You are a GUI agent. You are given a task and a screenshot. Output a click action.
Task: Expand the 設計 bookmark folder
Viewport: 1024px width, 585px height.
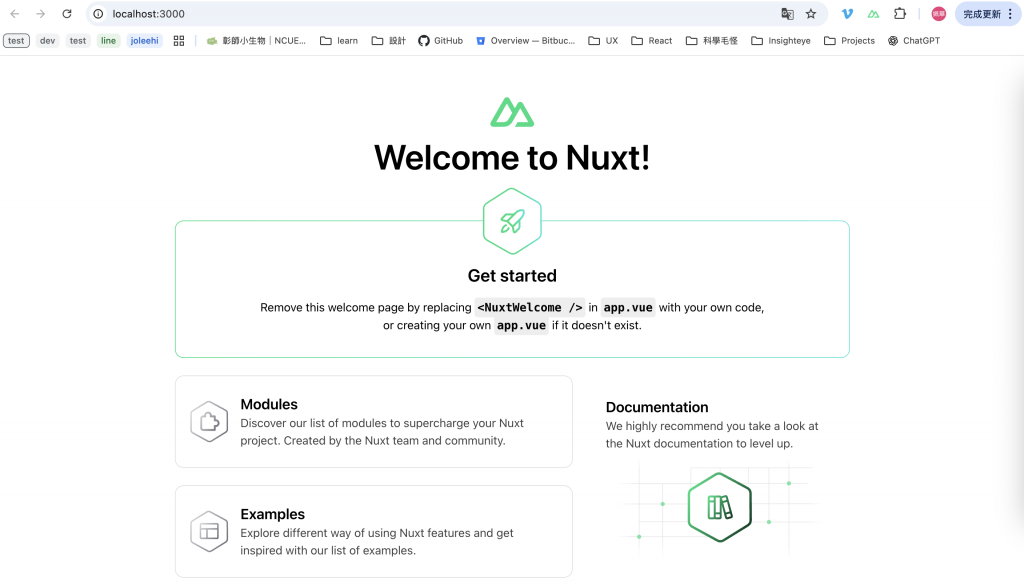click(x=389, y=40)
